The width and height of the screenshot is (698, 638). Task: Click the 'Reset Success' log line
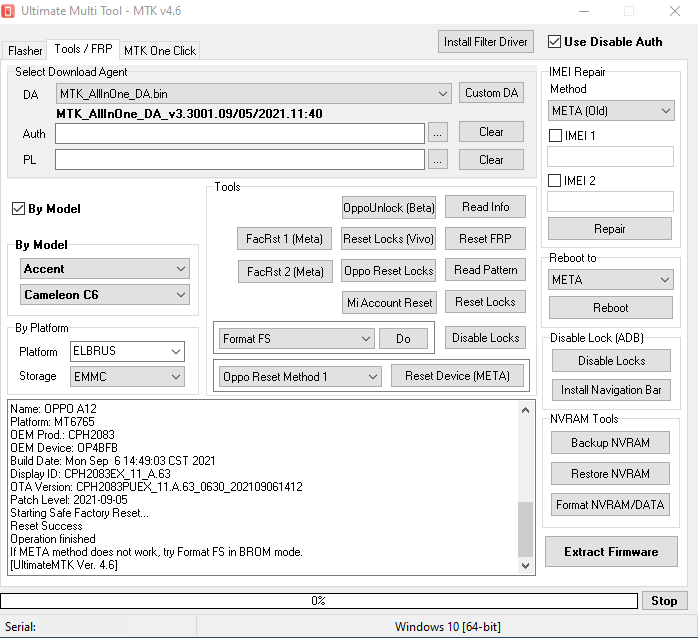46,526
